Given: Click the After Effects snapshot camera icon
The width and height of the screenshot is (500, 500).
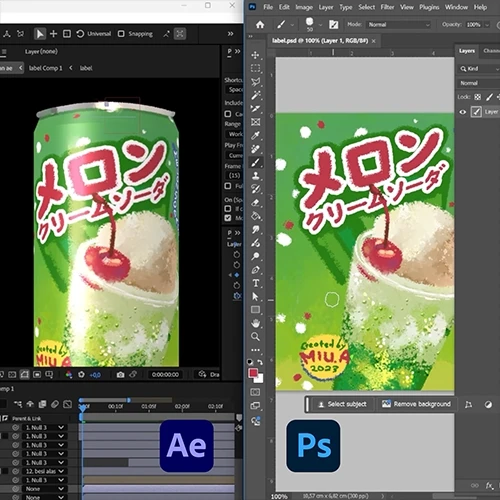Looking at the screenshot, I should (x=120, y=375).
